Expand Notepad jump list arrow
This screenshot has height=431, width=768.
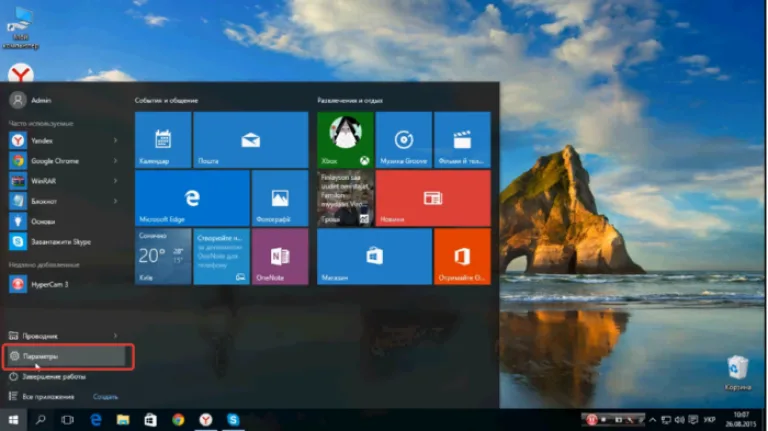pyautogui.click(x=116, y=201)
